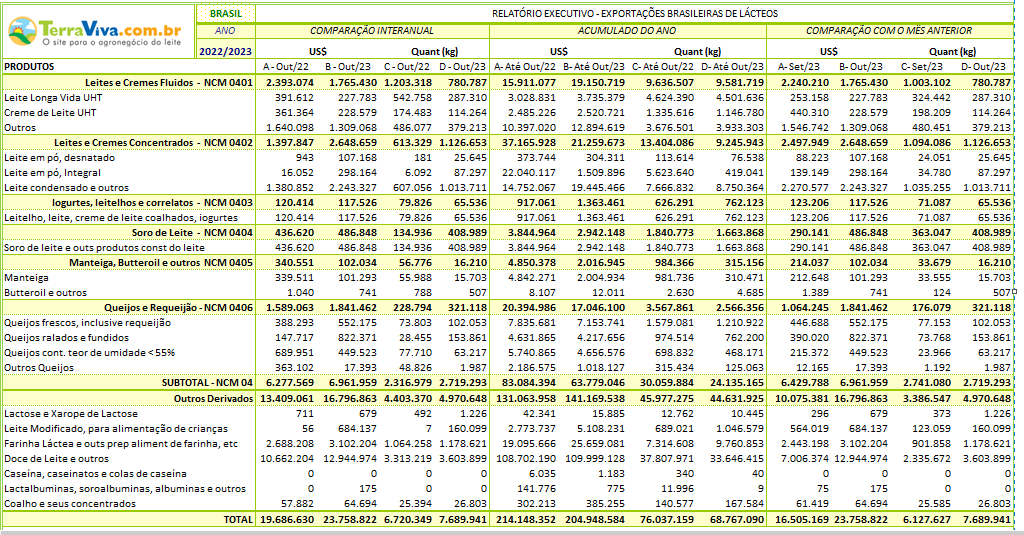Screen dimensions: 1024x535
Task: Click the Queijos e Requeijão NCM 0406 header
Action: [x=172, y=307]
